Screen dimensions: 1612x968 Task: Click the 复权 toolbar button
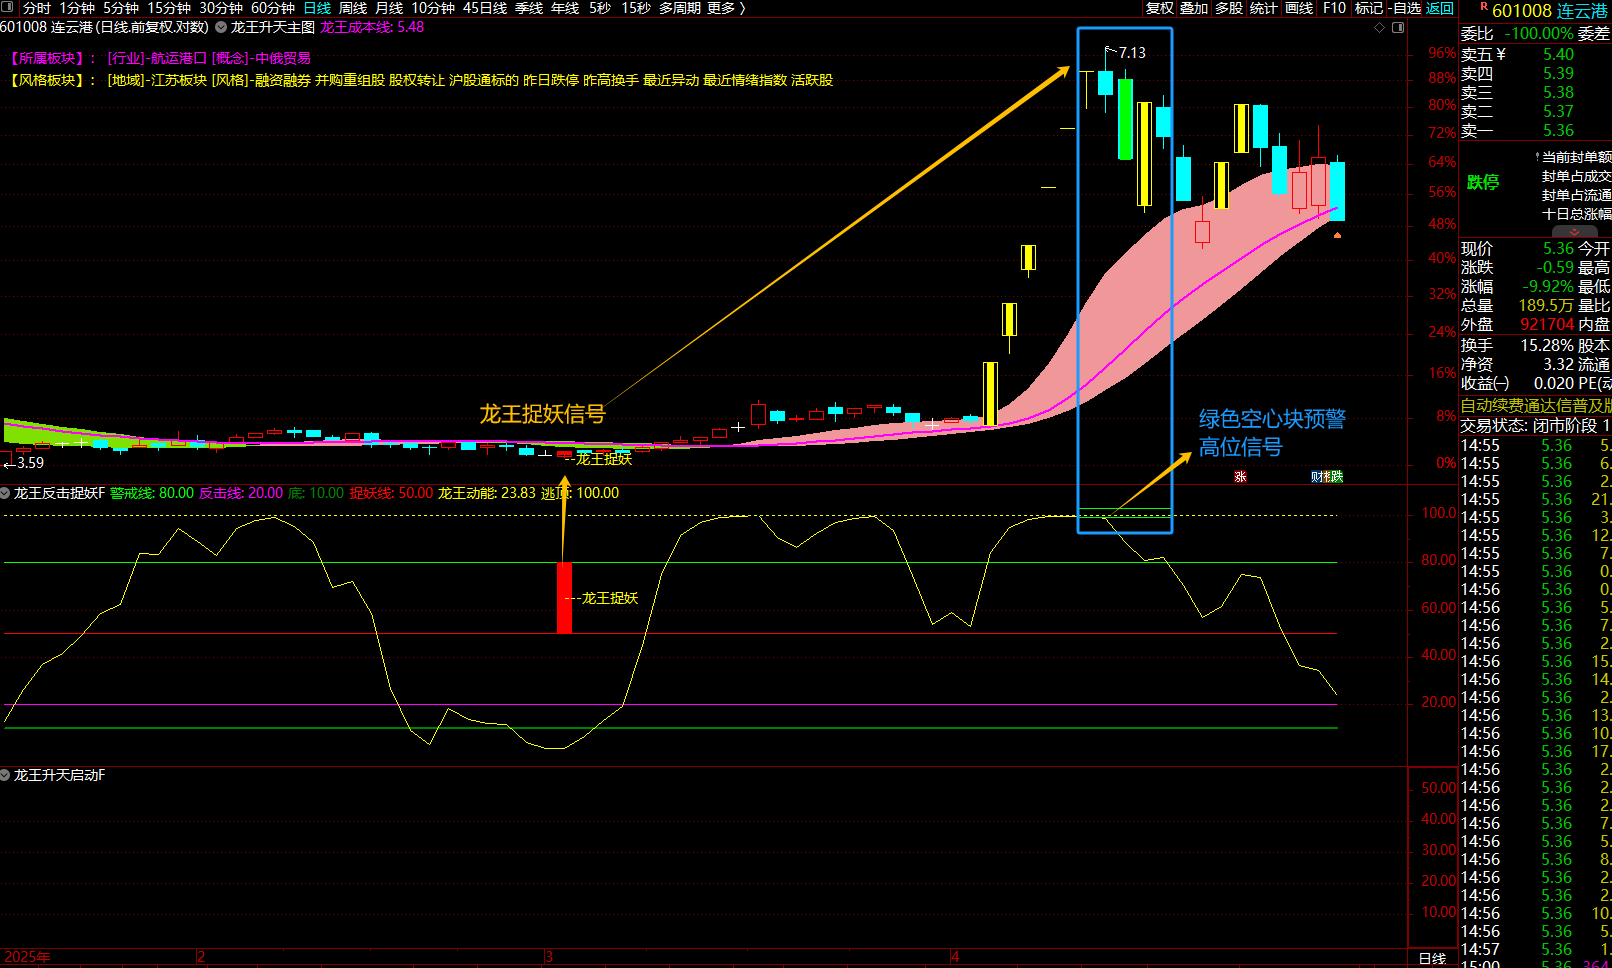pos(1160,8)
